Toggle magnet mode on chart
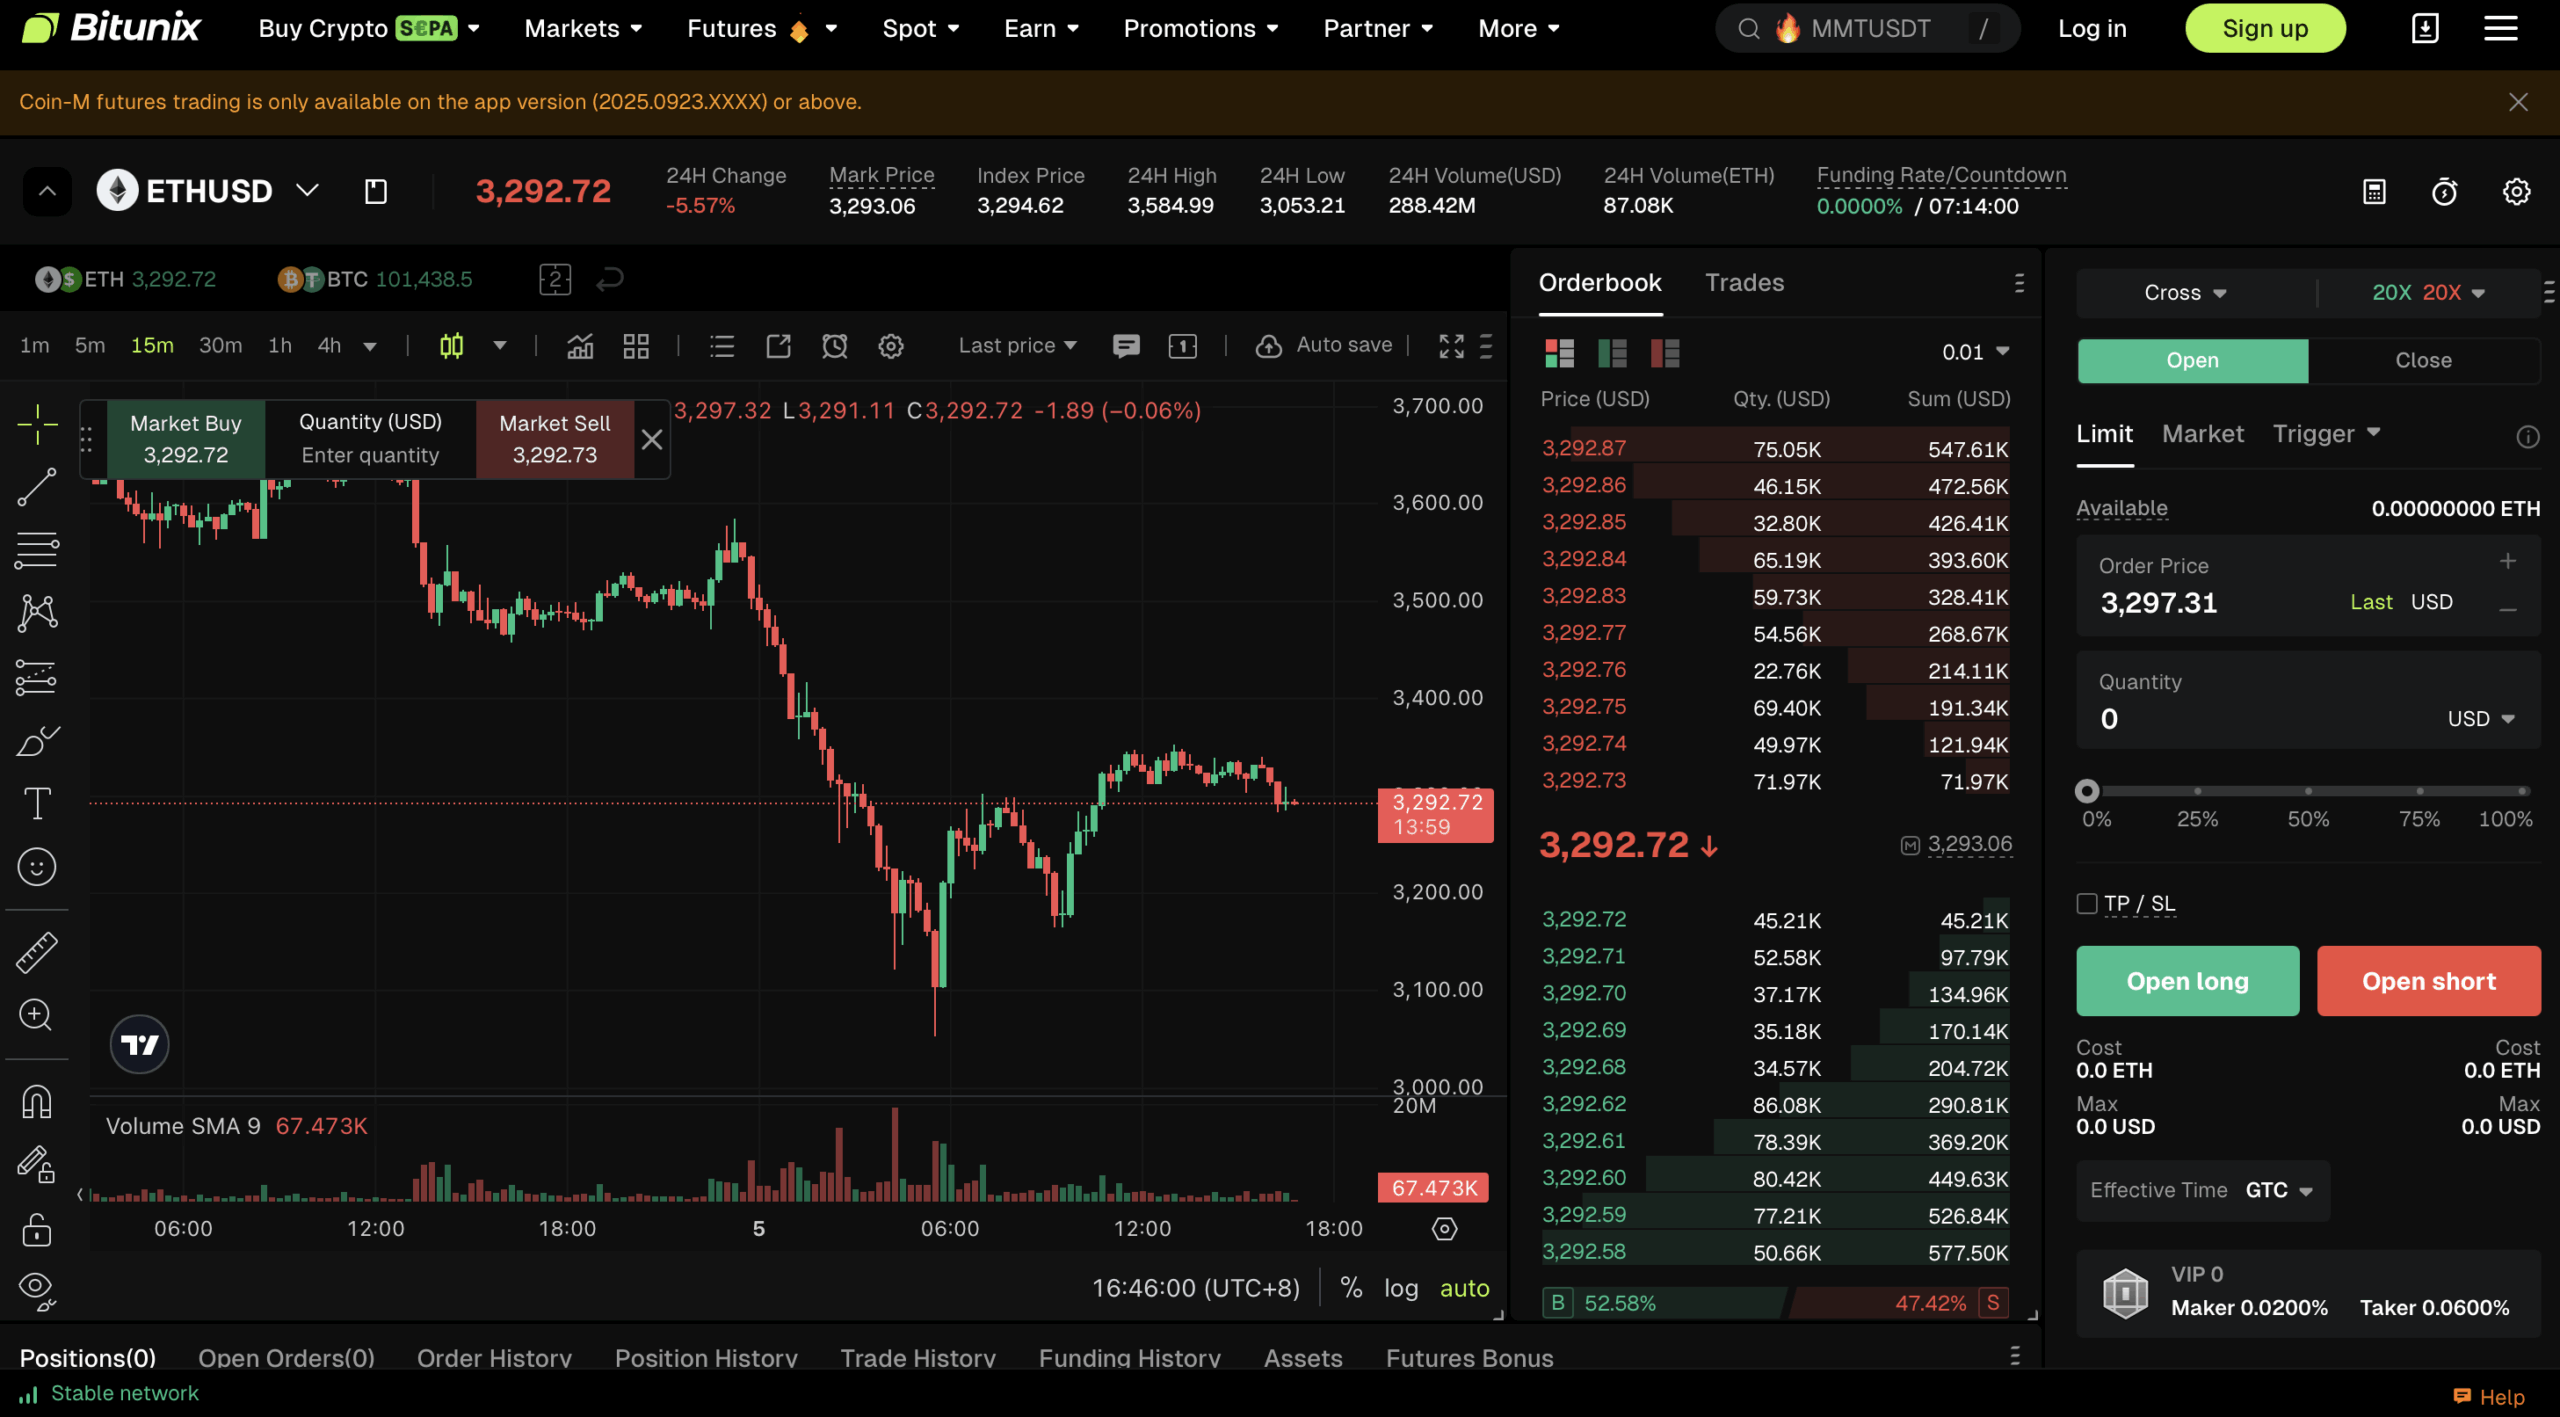 (37, 1101)
